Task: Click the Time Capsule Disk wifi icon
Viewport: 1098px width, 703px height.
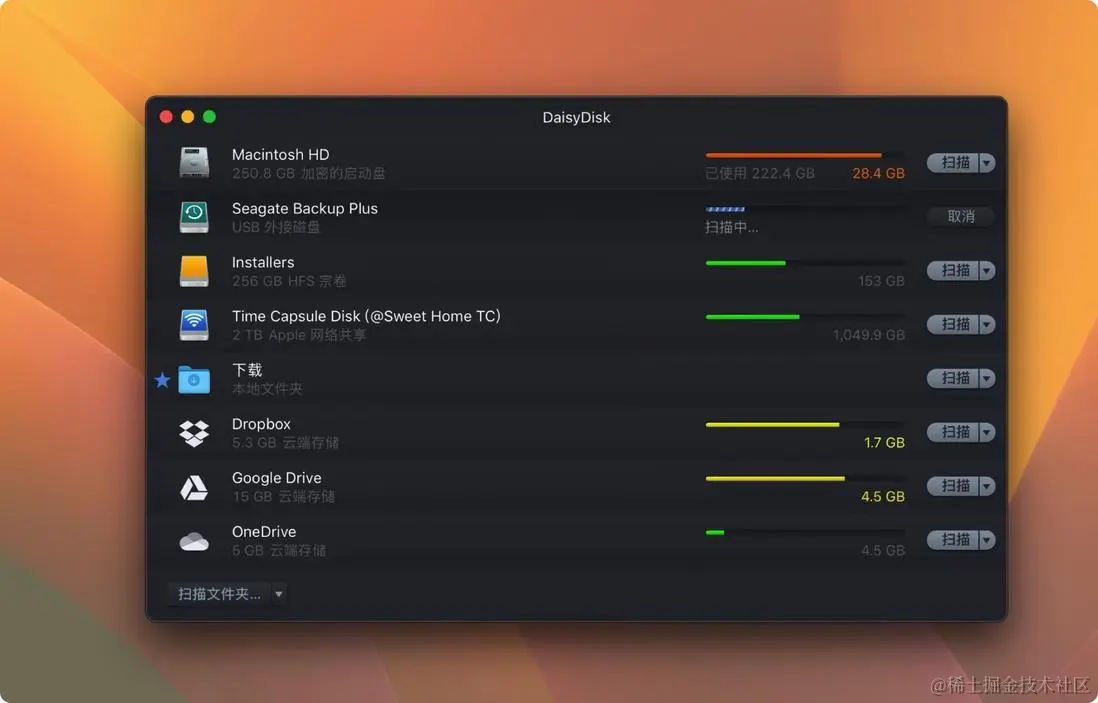Action: [194, 324]
